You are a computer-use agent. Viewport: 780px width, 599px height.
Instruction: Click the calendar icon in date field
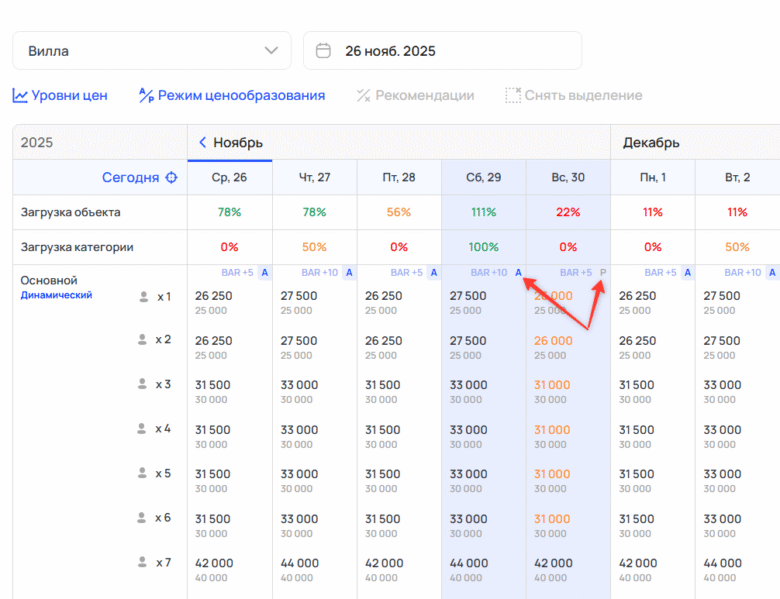coord(323,51)
